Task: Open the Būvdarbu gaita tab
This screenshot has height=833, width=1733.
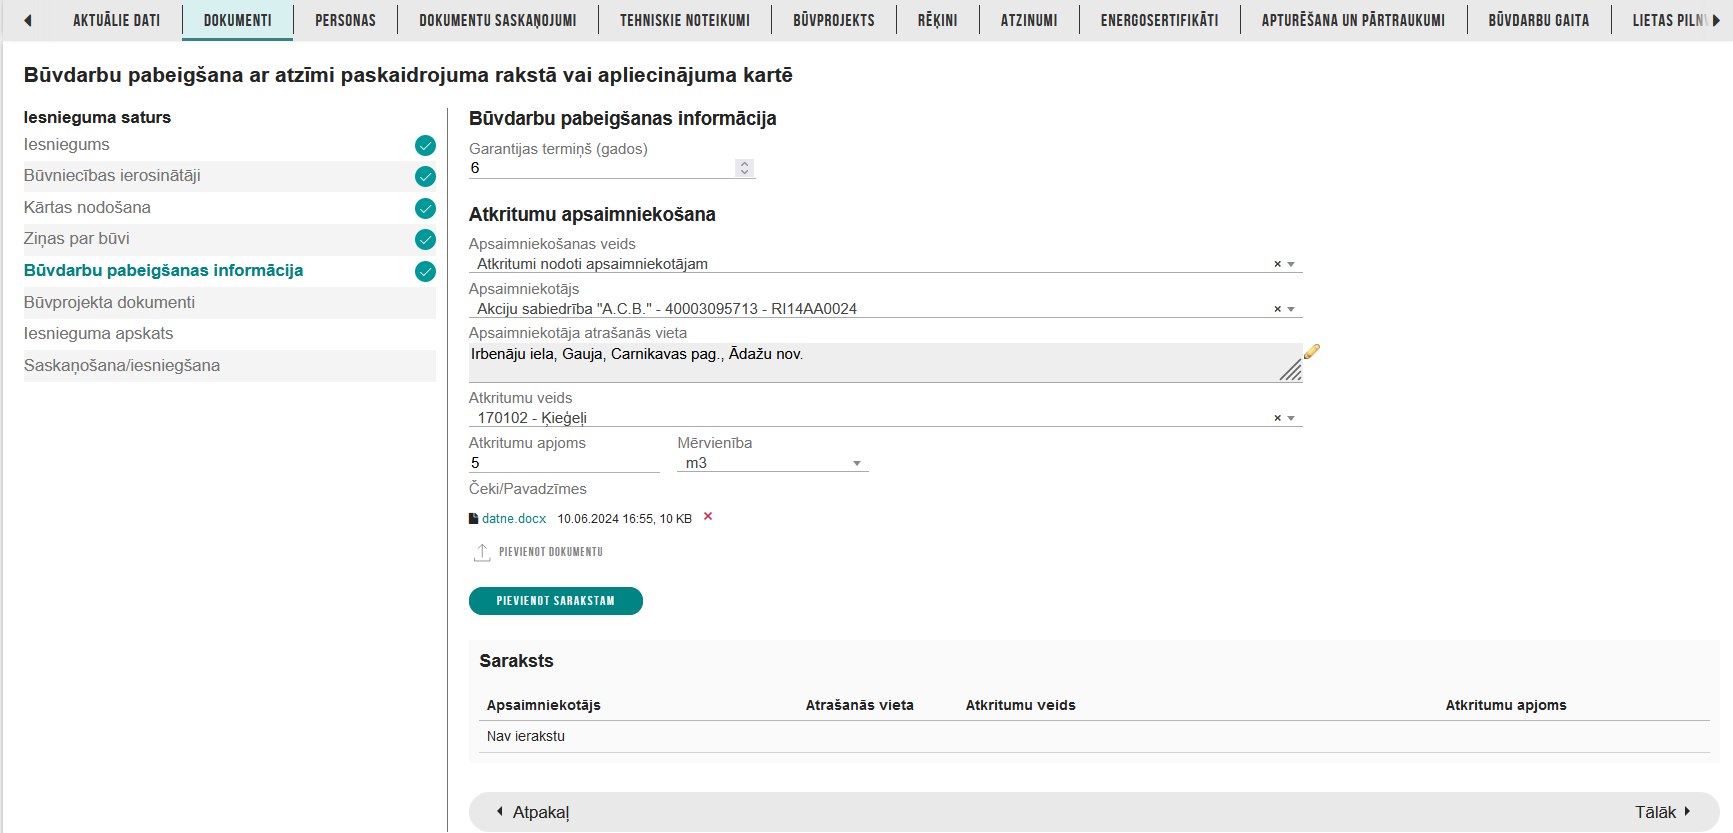Action: 1539,20
